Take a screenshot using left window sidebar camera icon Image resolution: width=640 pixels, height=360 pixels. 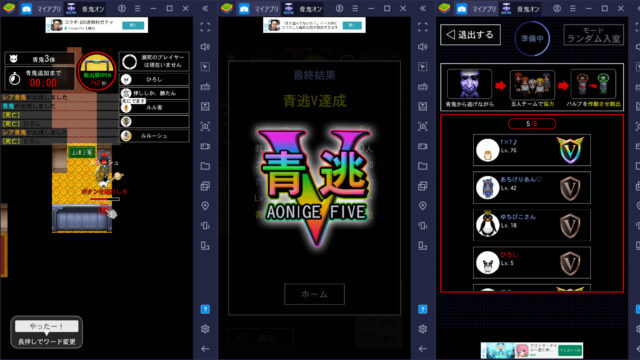click(205, 127)
